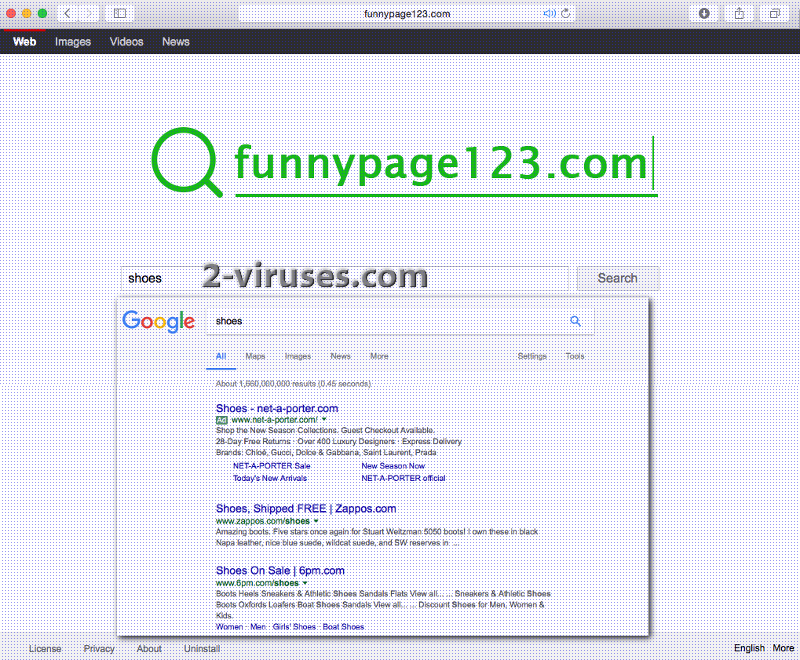Expand arrow beside www.net-a-porter.com URL
This screenshot has height=660, width=800.
click(x=324, y=419)
